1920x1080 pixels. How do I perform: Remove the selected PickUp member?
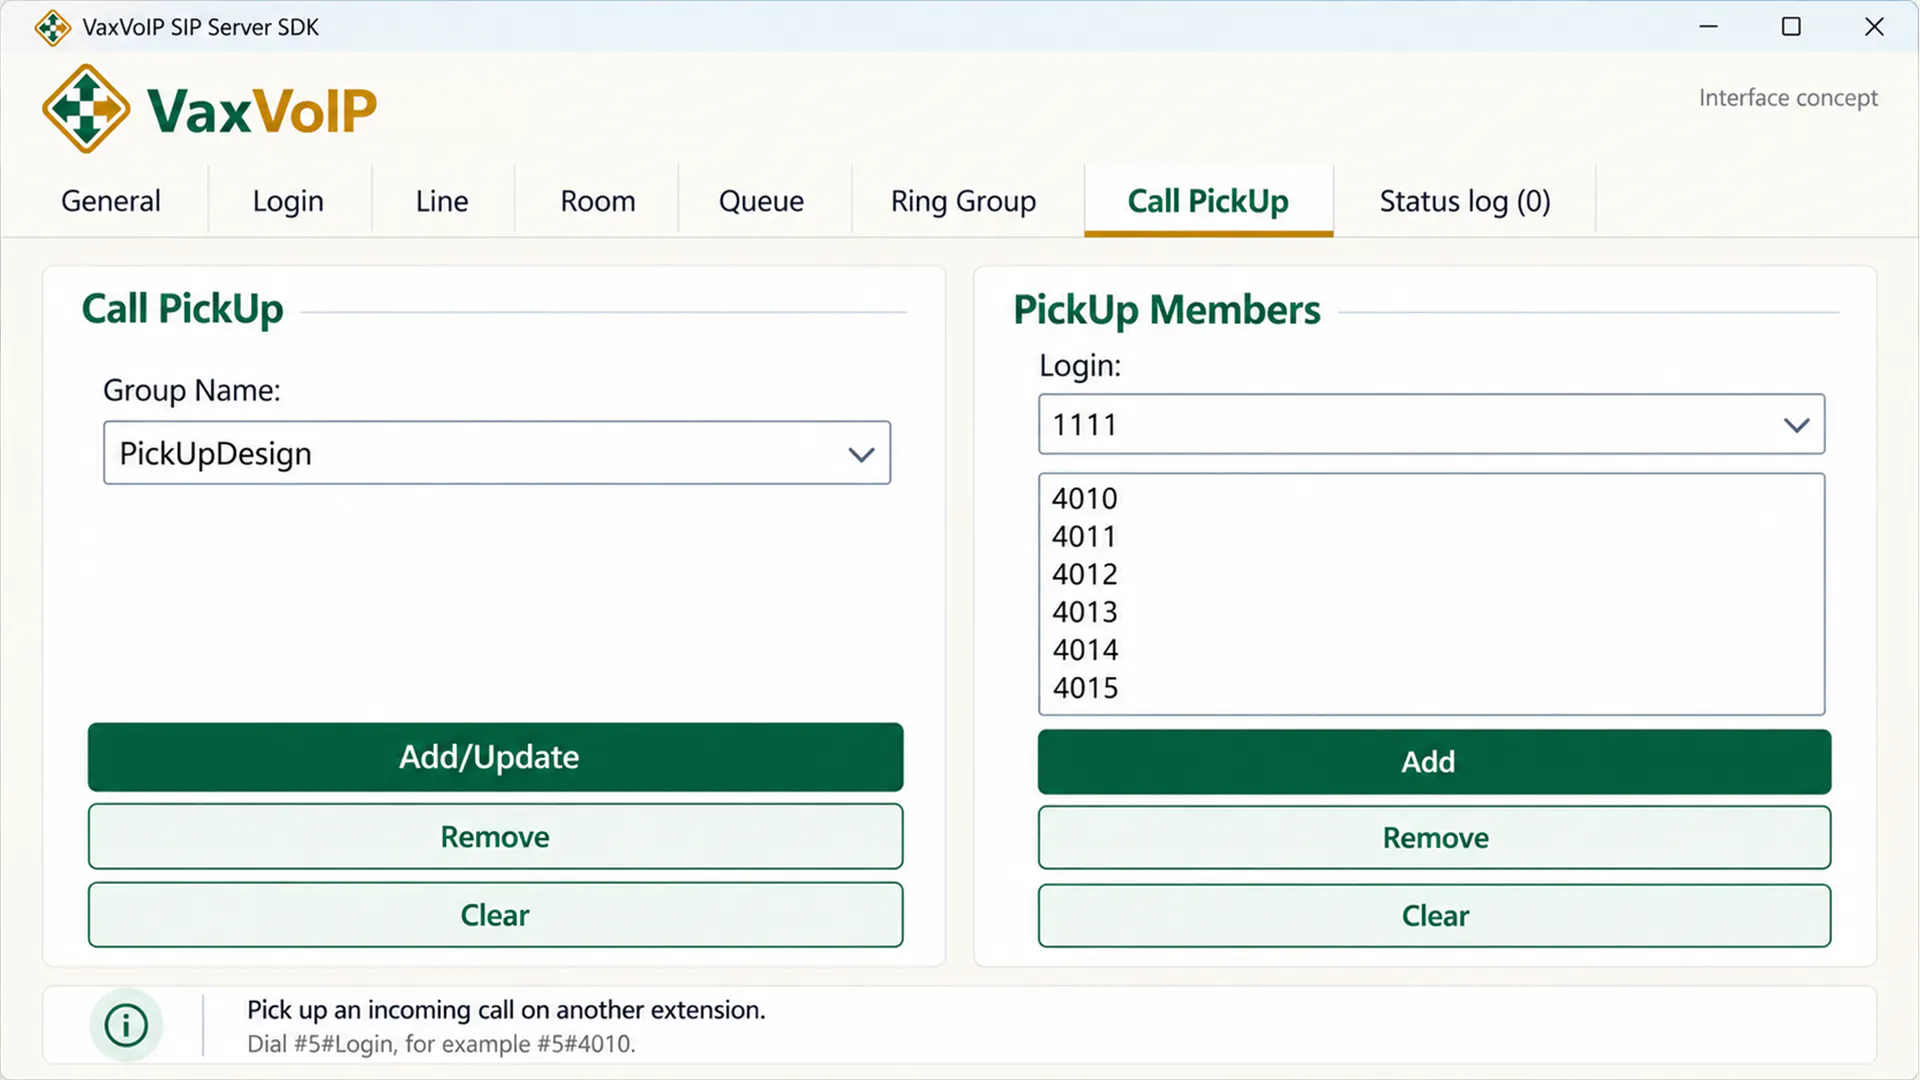point(1434,838)
